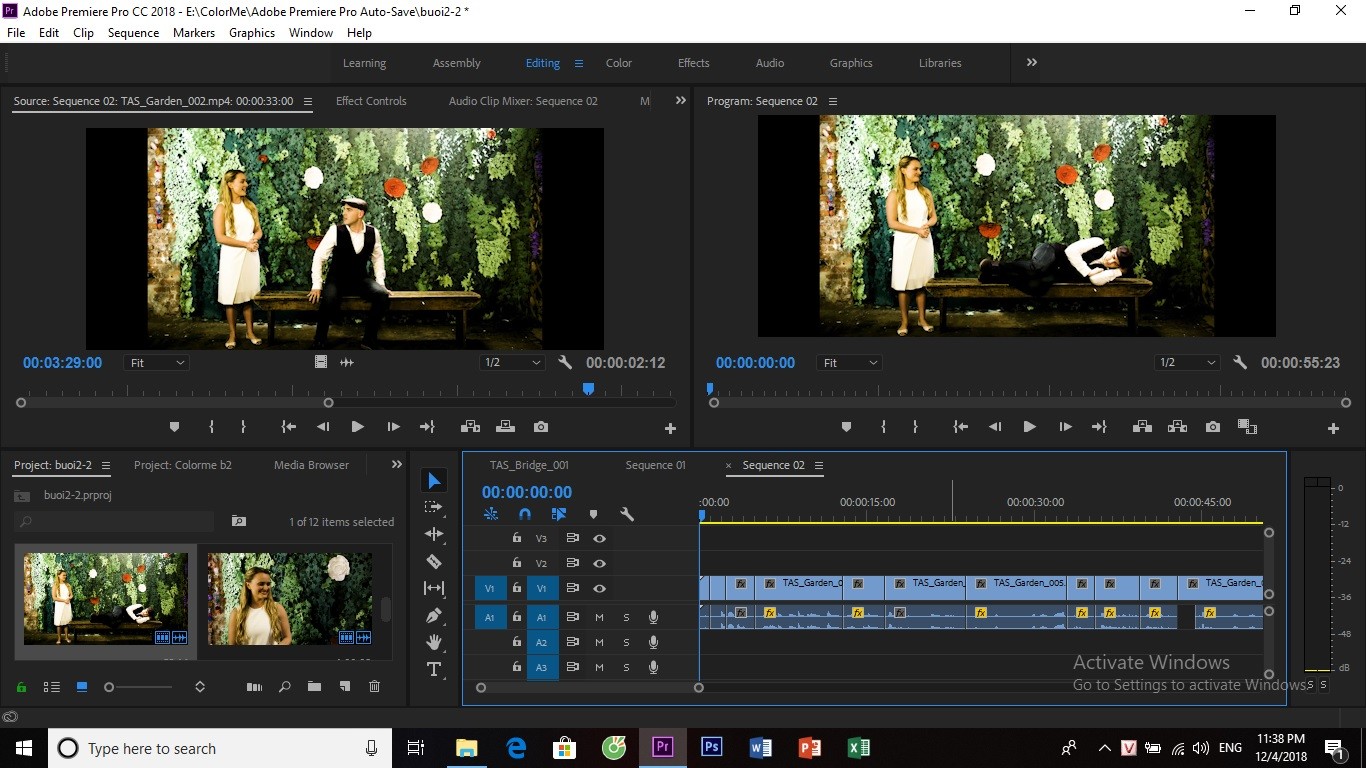Viewport: 1366px width, 768px height.
Task: Add a marker in the timeline header
Action: point(593,514)
